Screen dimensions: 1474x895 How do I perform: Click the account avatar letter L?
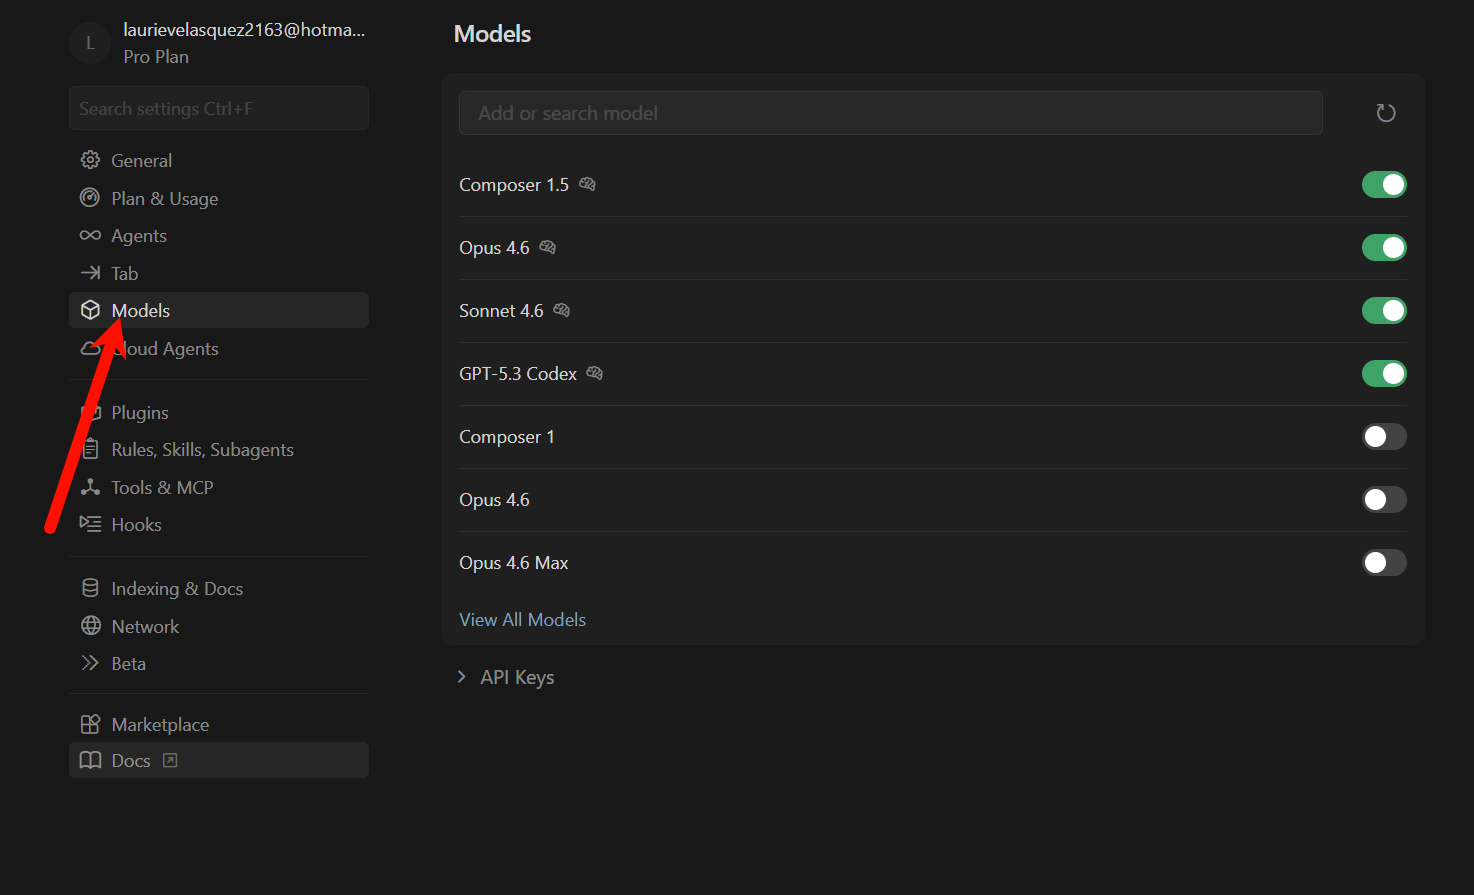90,43
